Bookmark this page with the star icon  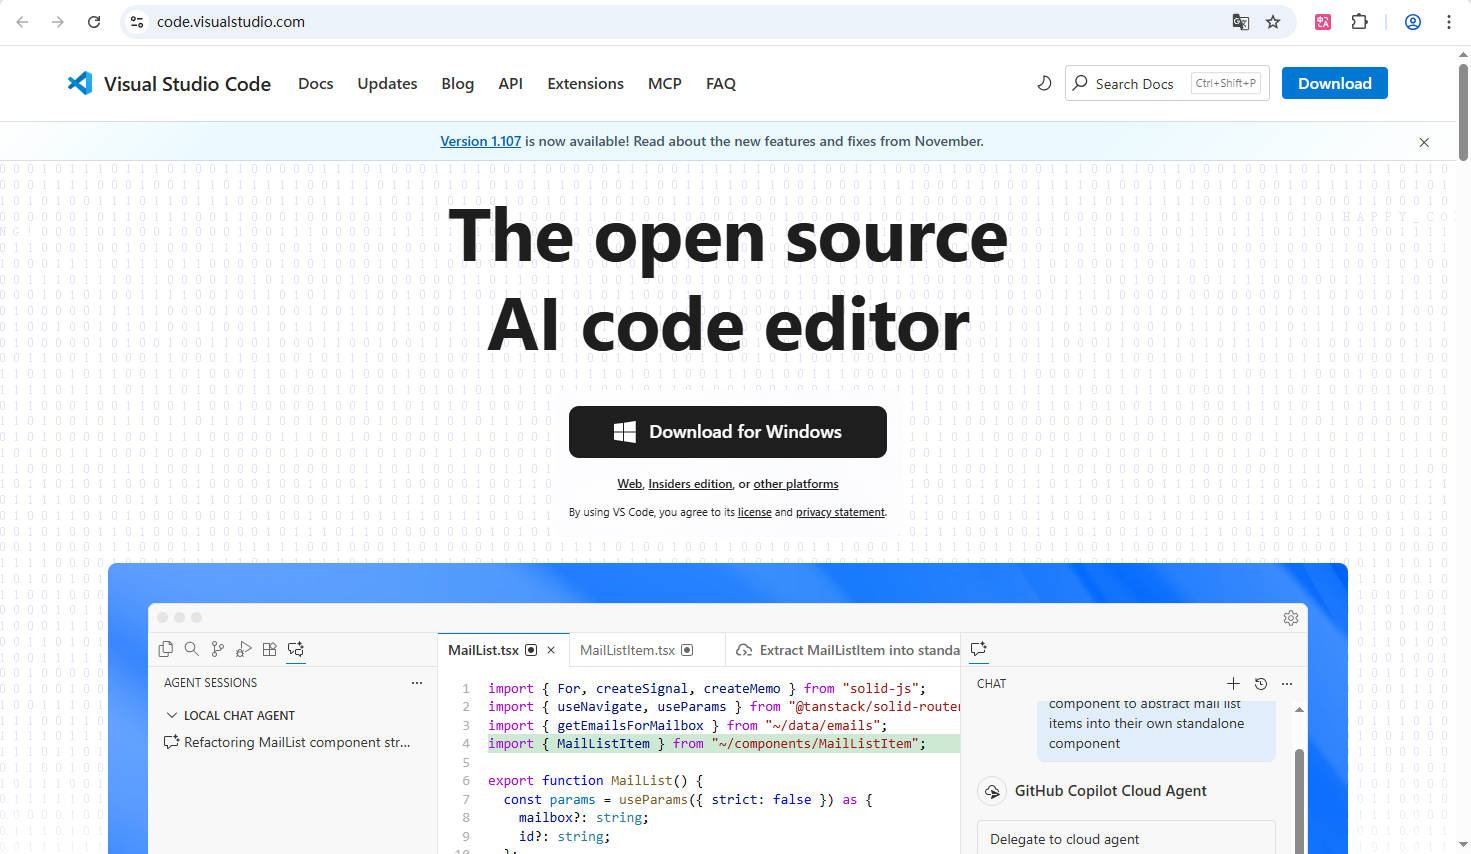[1273, 22]
